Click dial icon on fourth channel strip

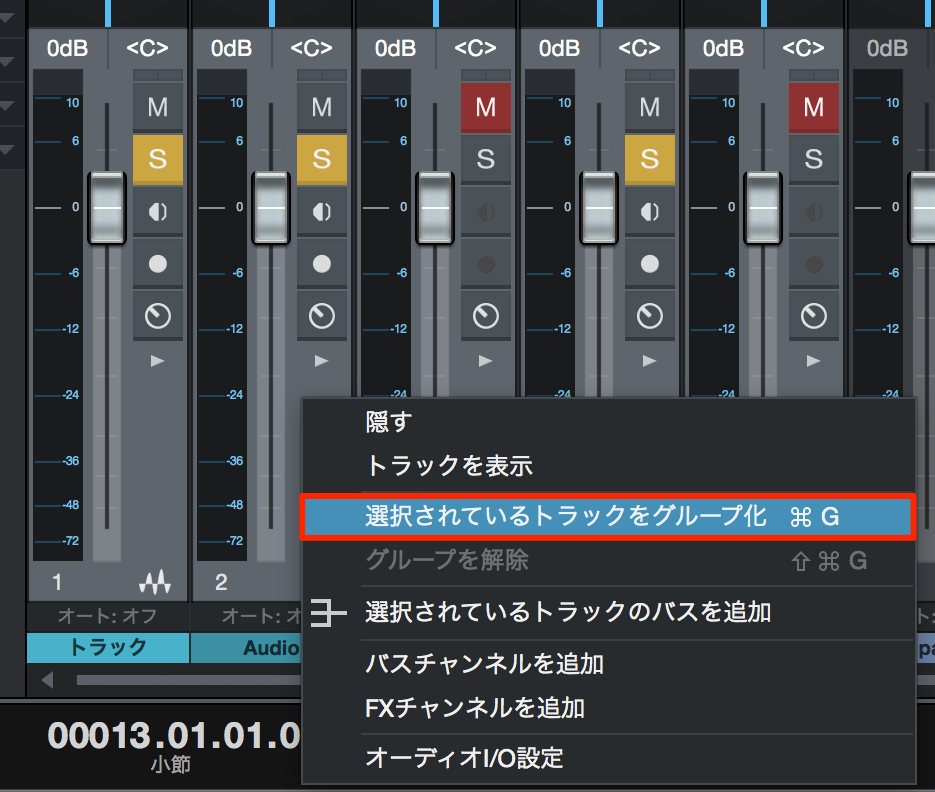(649, 315)
